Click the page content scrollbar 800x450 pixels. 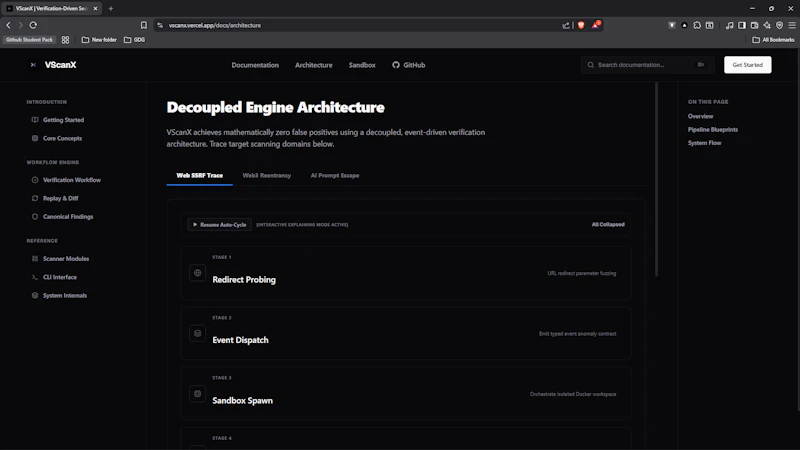coord(656,180)
